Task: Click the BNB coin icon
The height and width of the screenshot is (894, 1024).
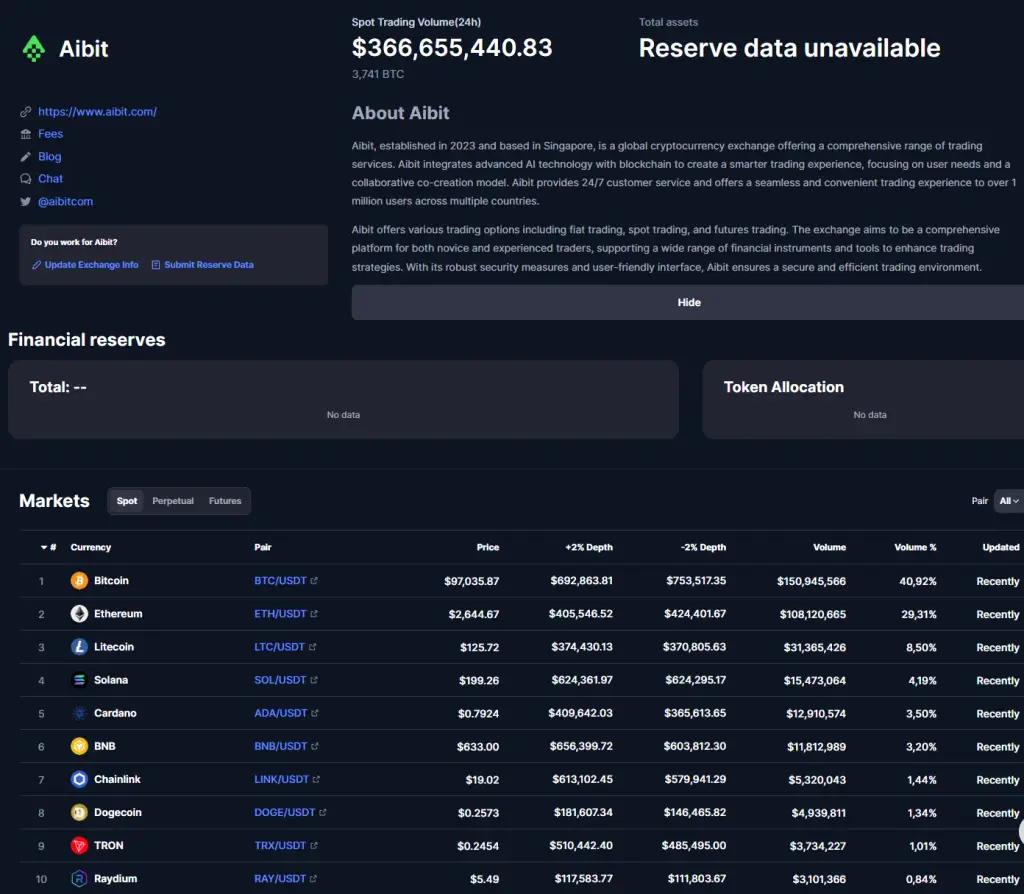Action: (79, 746)
